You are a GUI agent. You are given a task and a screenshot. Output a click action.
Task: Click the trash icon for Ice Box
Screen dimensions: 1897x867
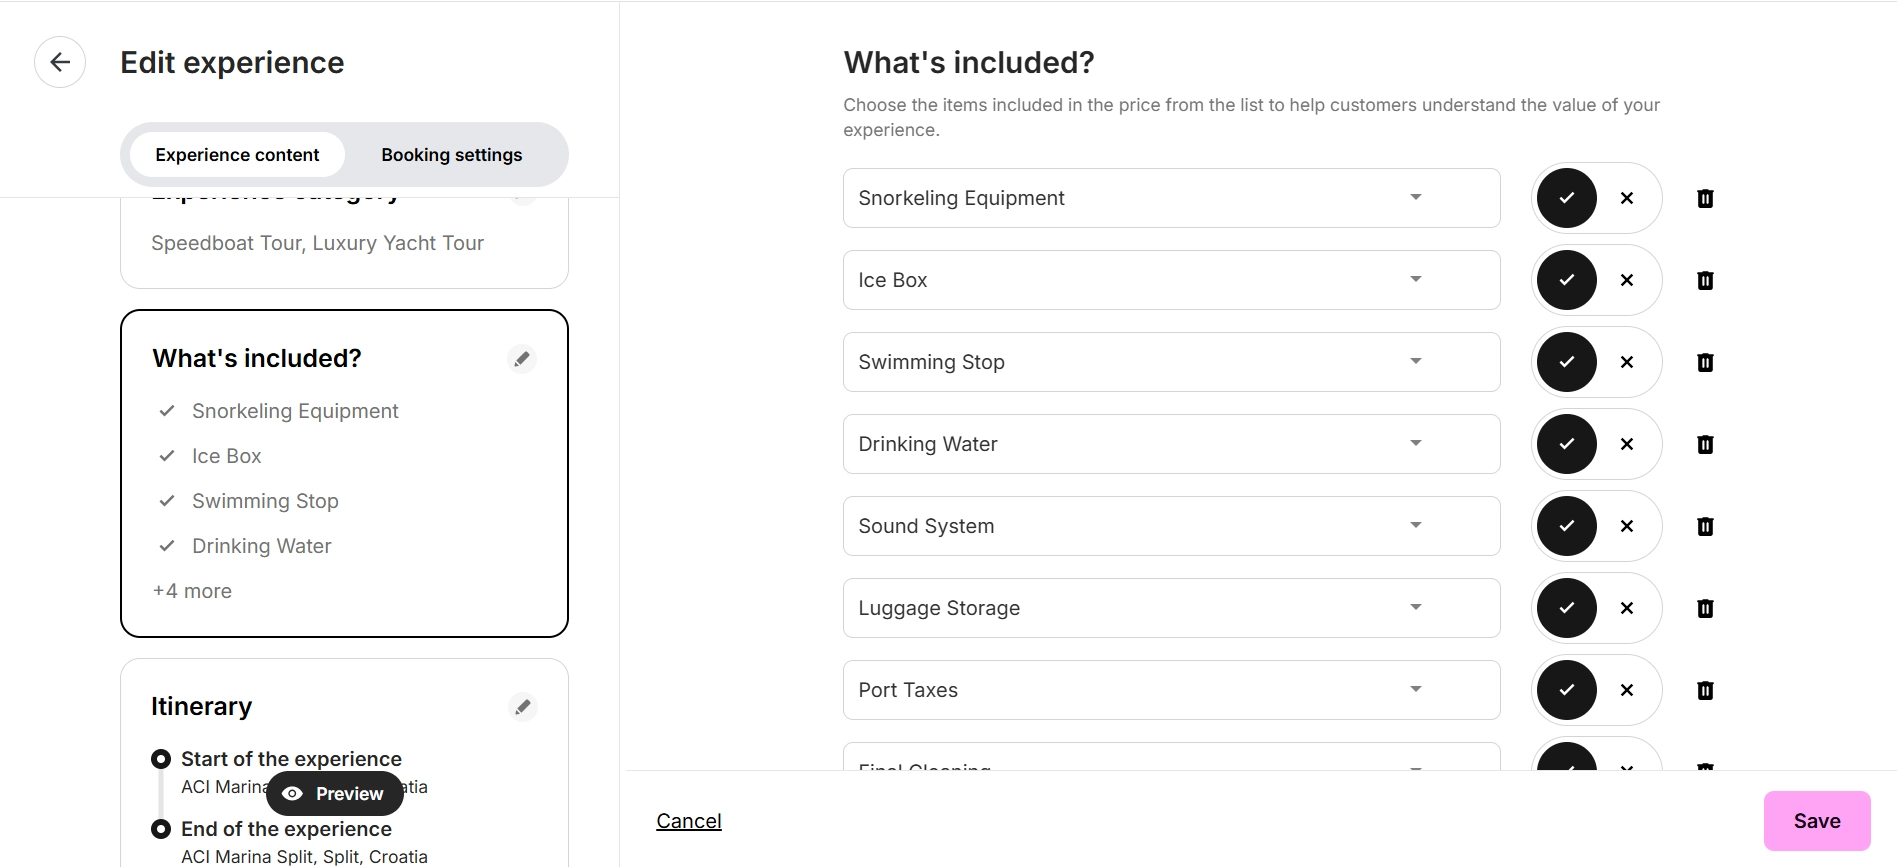pos(1705,281)
